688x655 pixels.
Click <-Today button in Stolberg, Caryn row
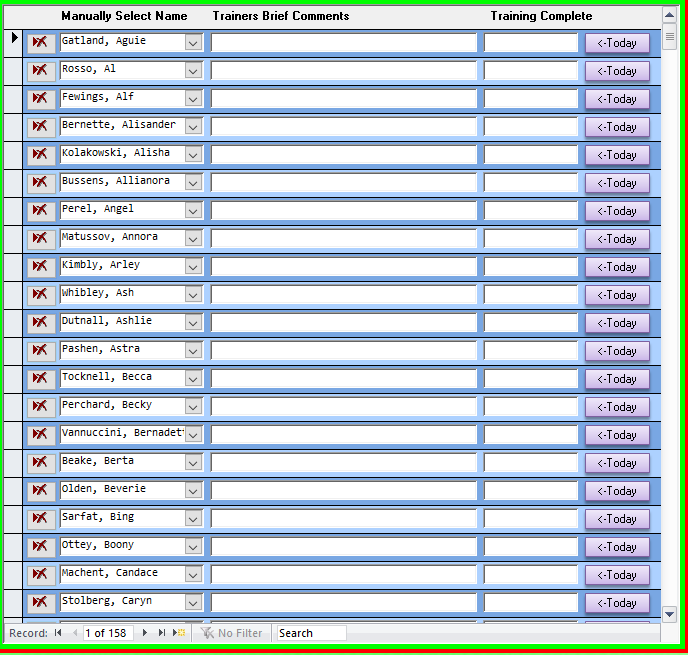coord(617,603)
